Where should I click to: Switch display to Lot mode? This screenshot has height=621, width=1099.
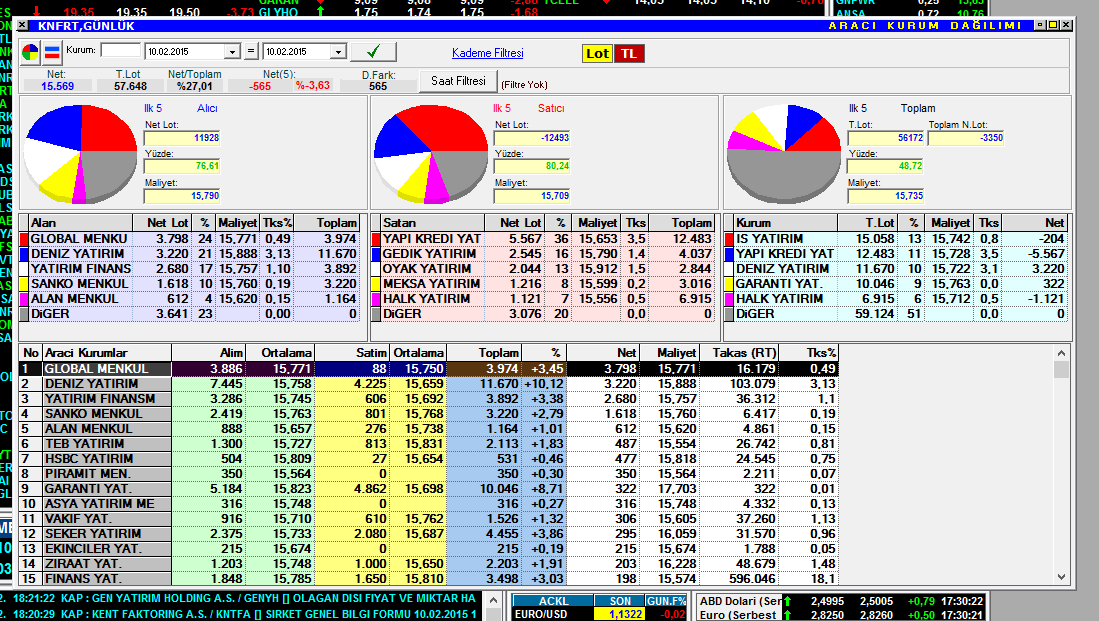[x=597, y=54]
